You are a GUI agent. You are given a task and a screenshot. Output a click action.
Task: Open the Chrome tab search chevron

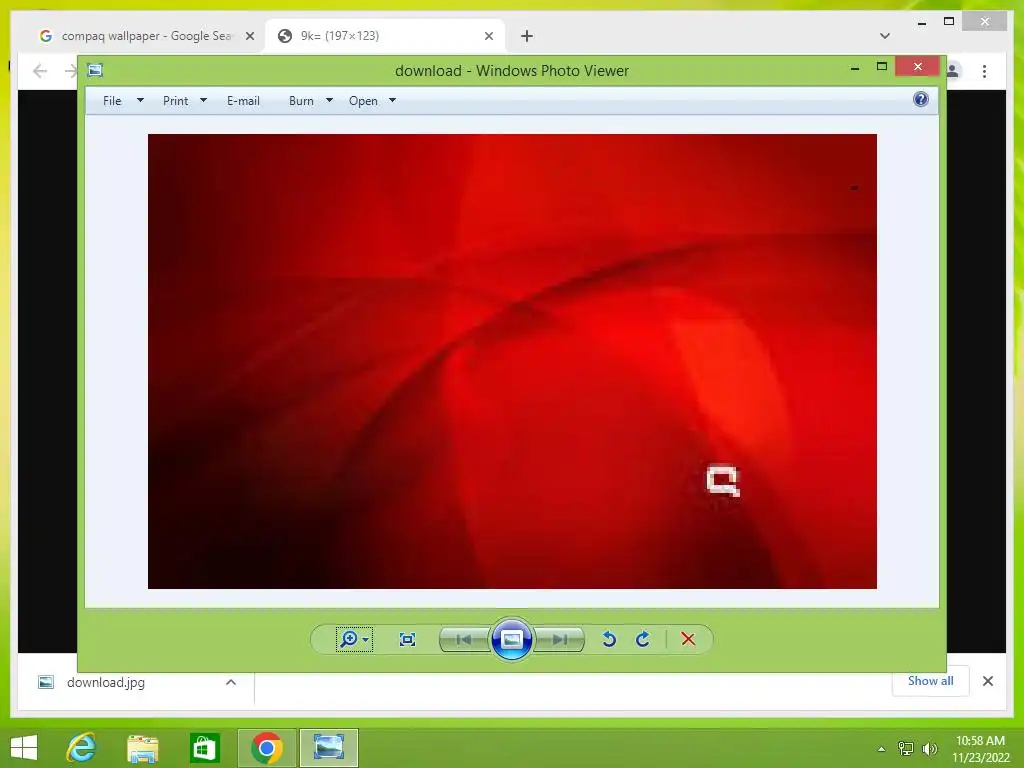click(884, 36)
